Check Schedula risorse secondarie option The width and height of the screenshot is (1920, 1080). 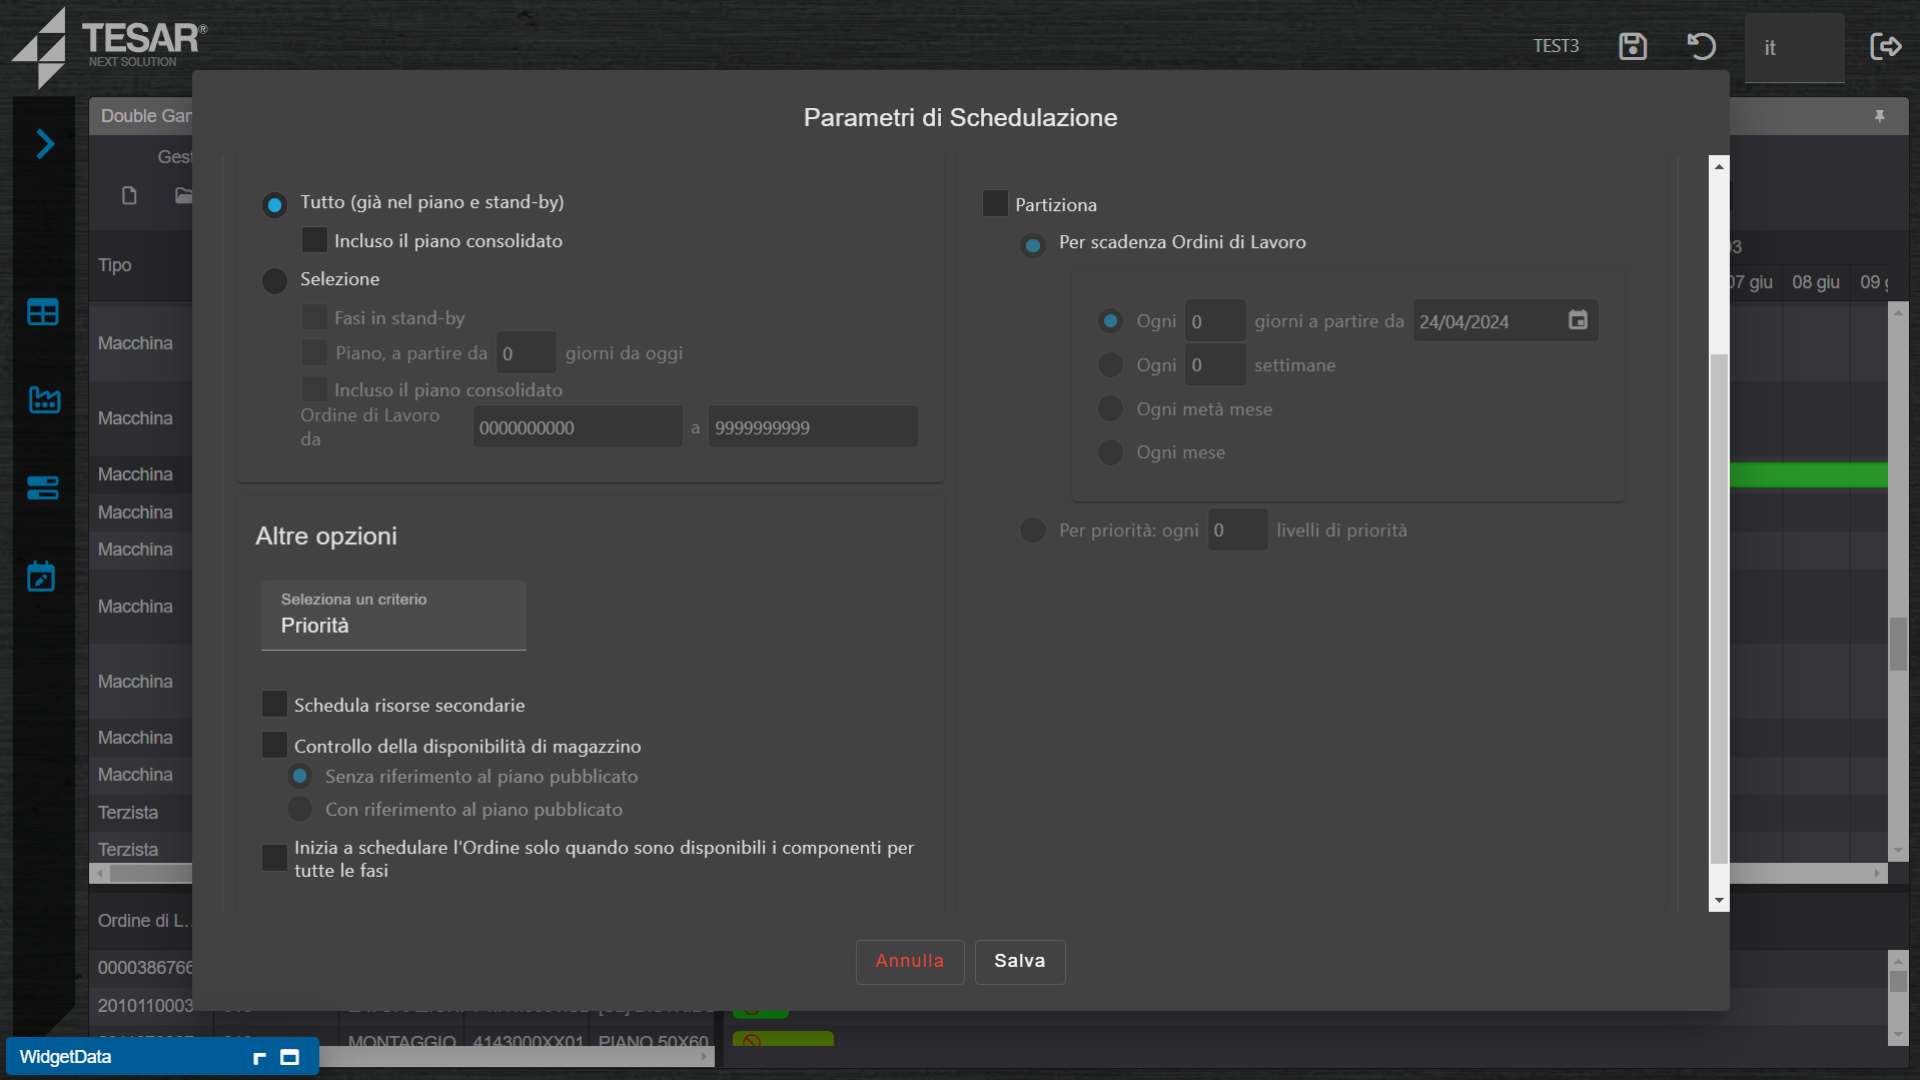(x=274, y=704)
